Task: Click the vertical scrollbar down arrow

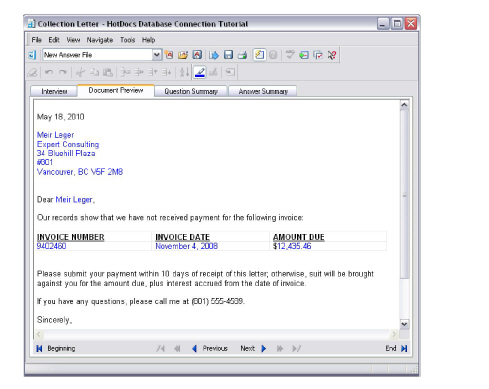Action: click(x=404, y=324)
